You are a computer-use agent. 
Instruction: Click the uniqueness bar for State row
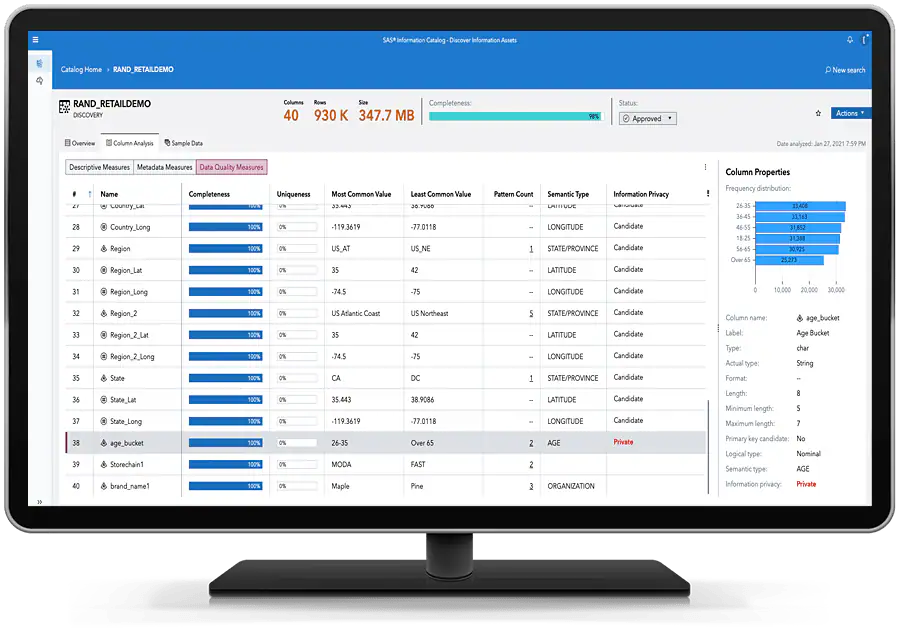(x=297, y=378)
